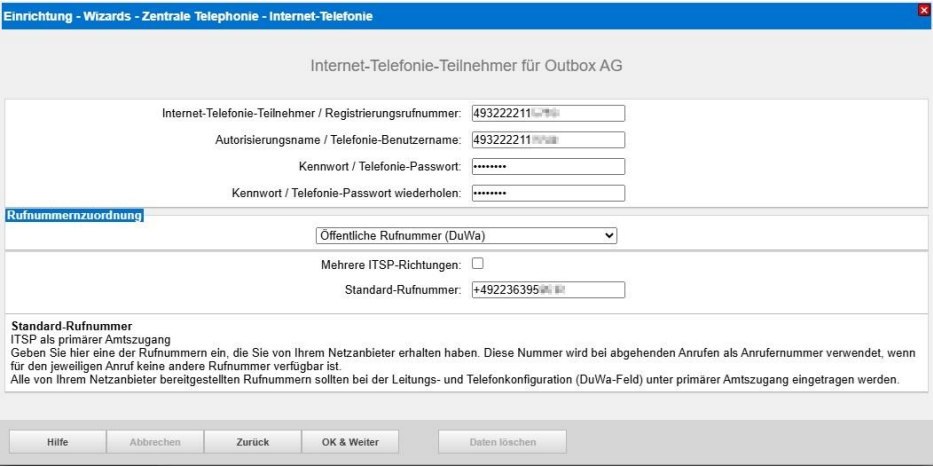Viewport: 933px width, 468px height.
Task: Click the Registrierungsrufnummer input field
Action: [x=547, y=113]
